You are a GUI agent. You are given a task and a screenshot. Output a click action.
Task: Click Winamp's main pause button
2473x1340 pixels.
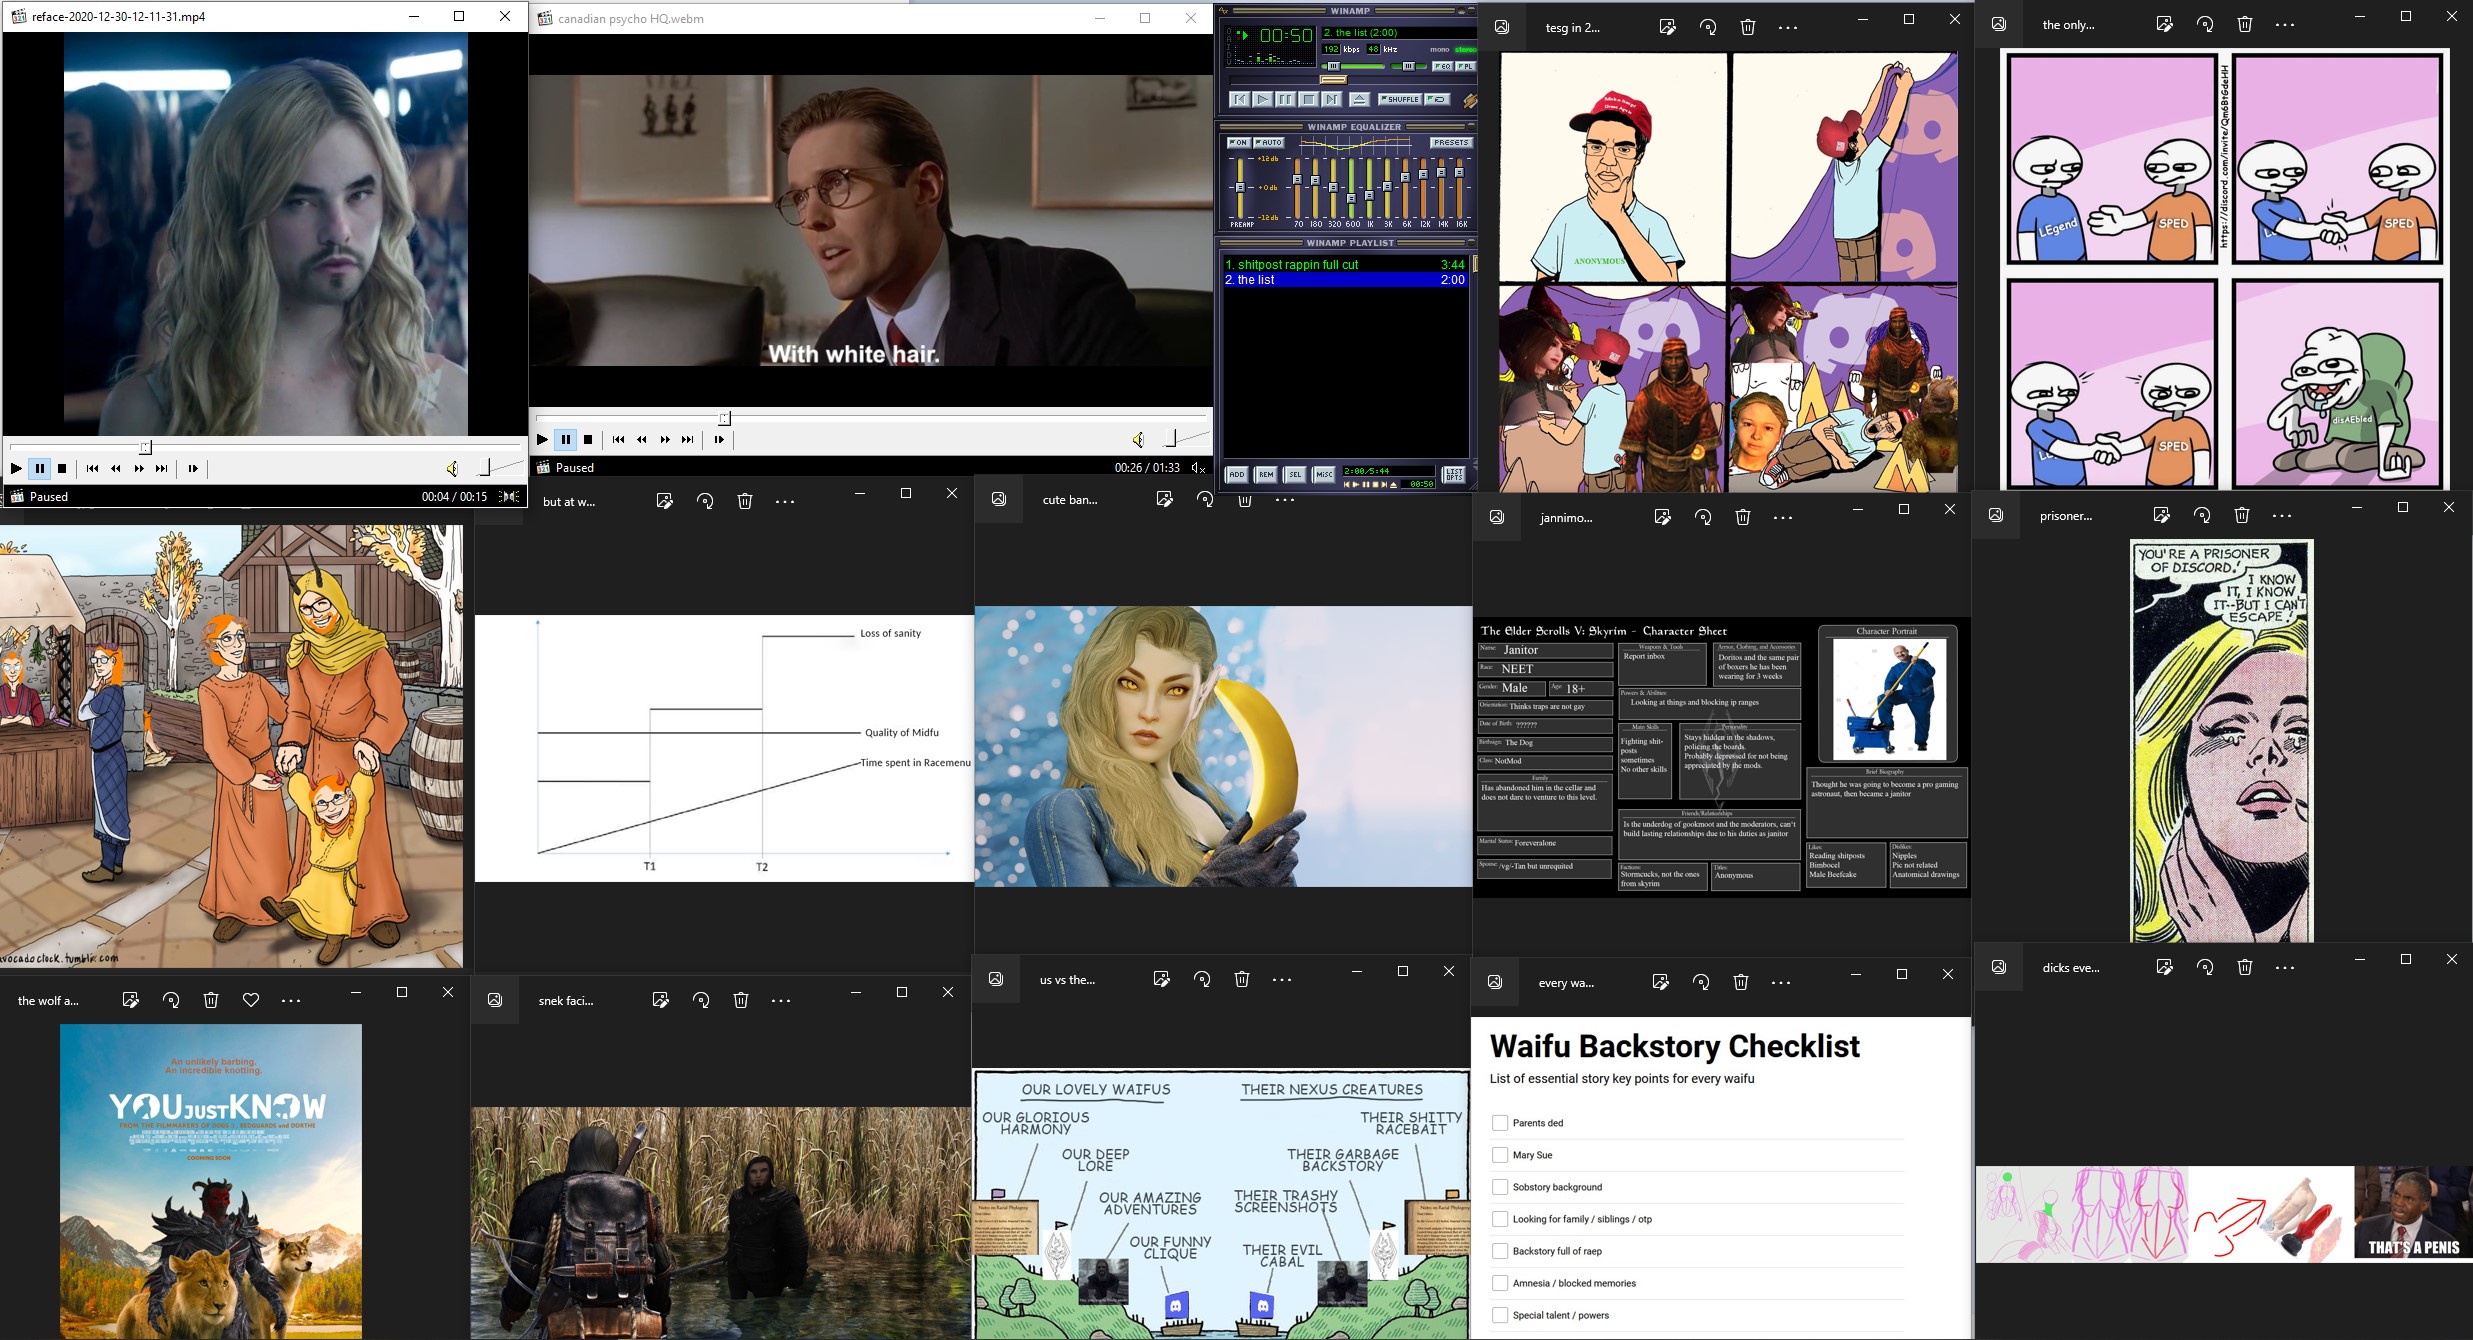point(1286,99)
